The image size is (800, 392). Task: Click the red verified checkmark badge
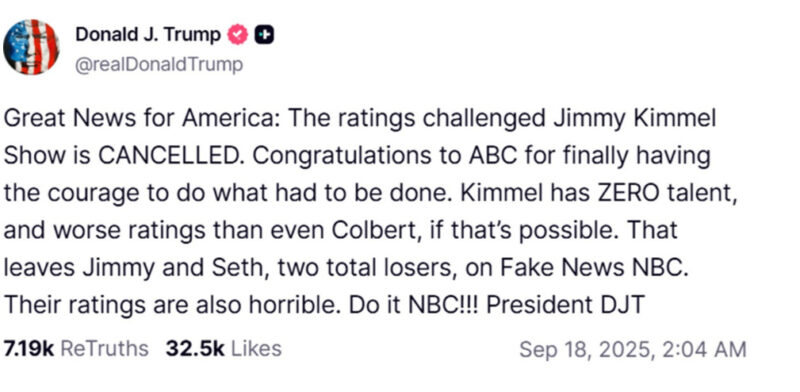237,35
